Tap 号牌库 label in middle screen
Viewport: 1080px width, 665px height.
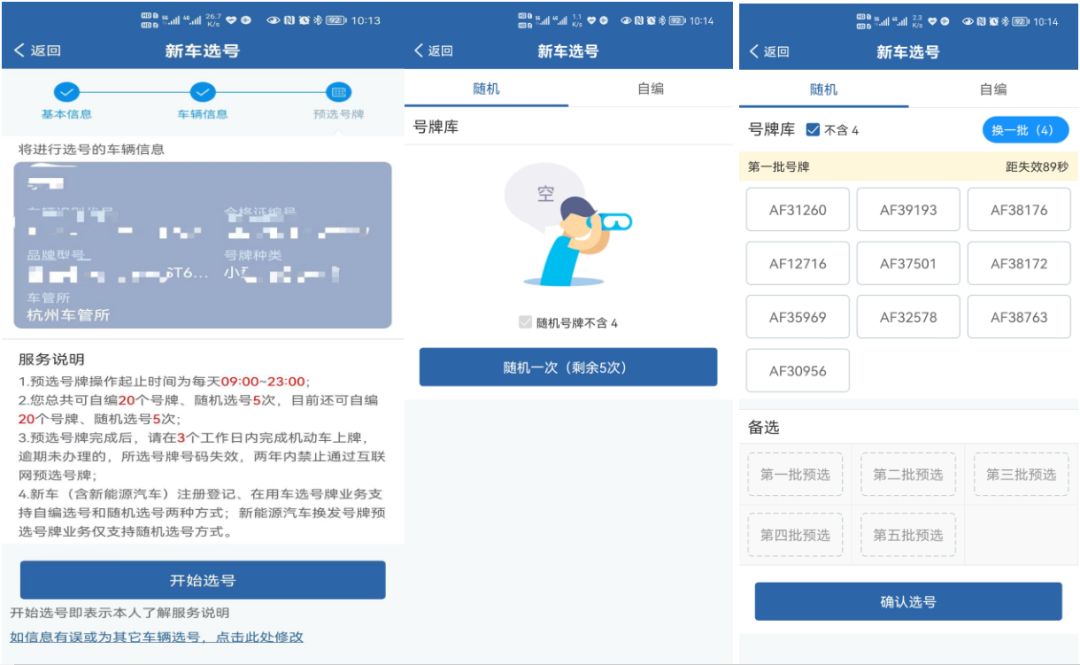coord(435,127)
